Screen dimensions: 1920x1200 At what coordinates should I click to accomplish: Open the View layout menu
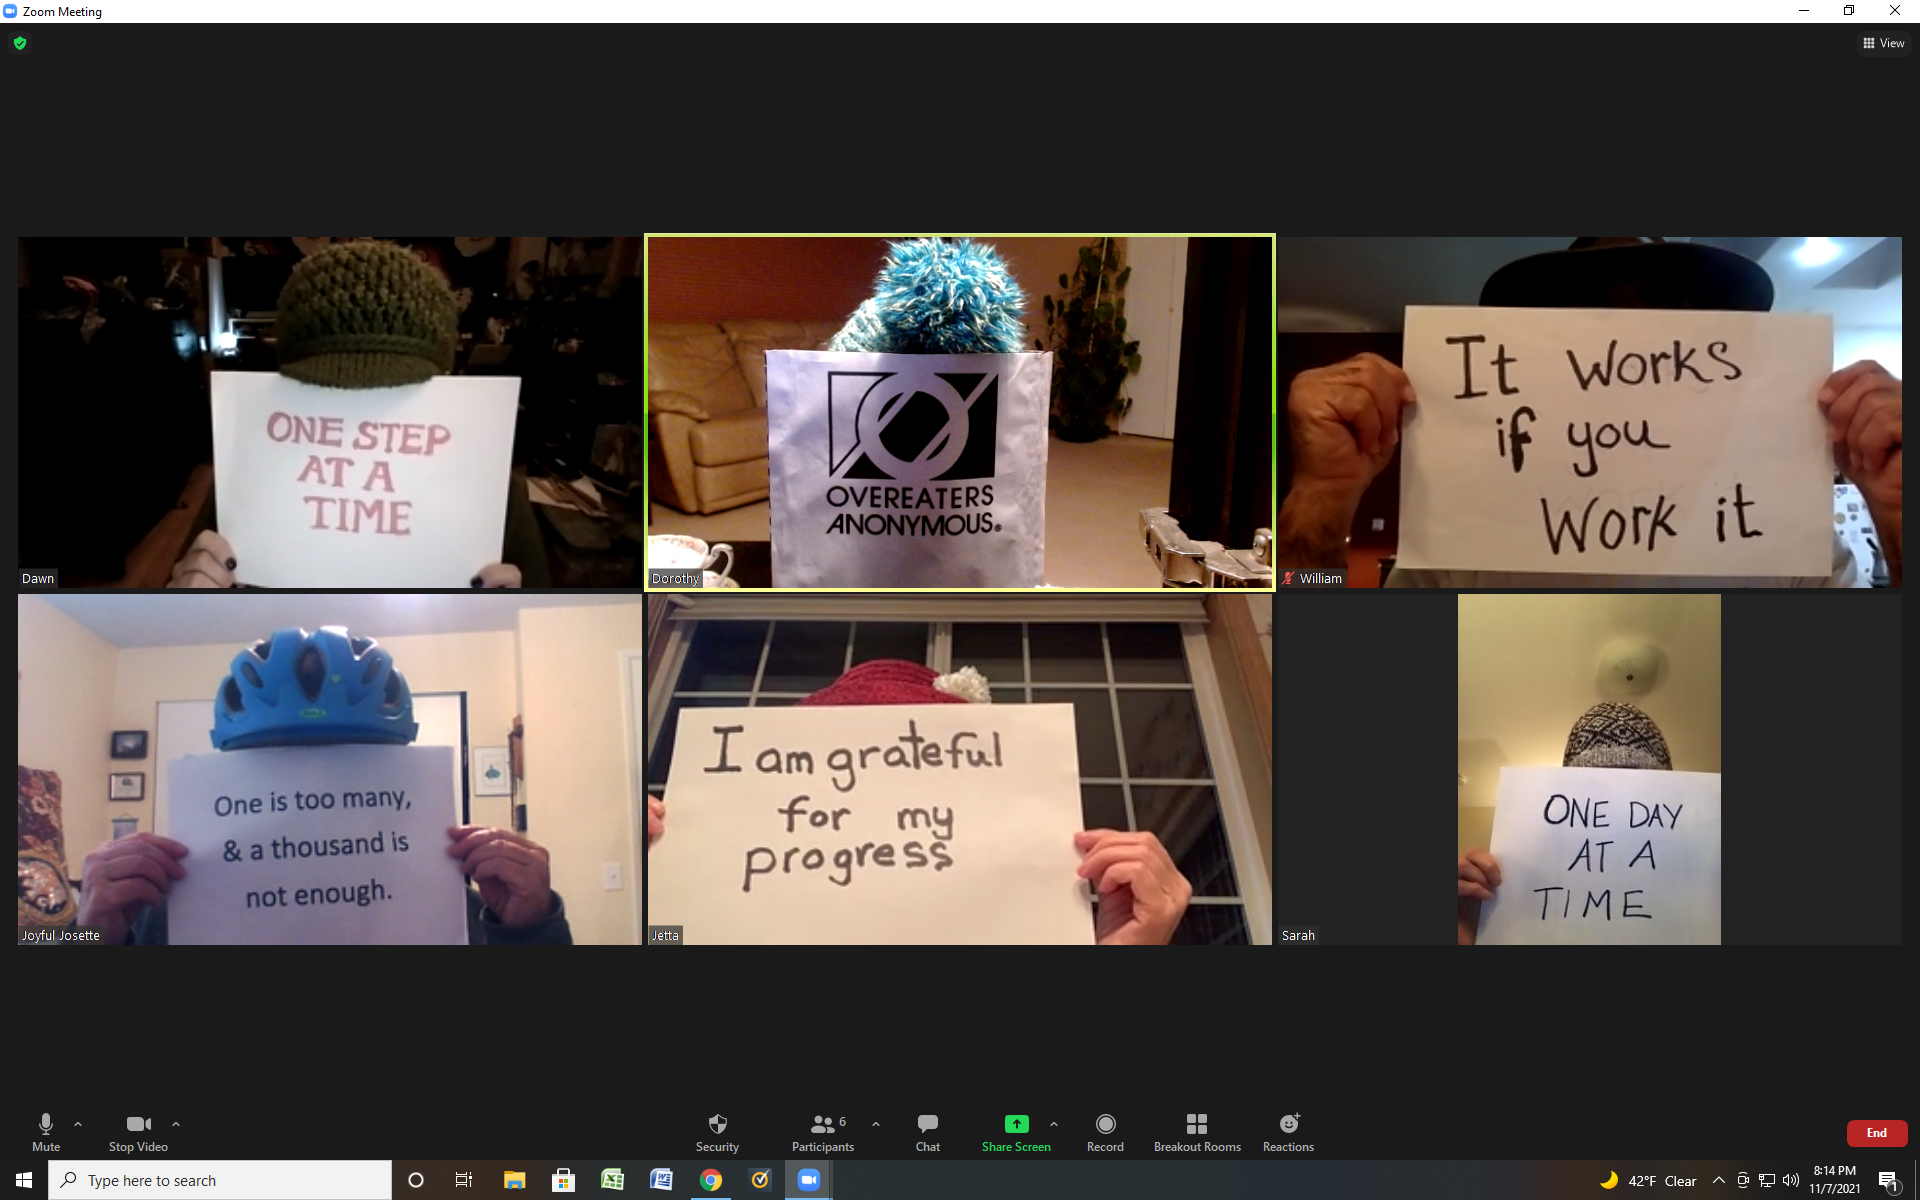point(1884,43)
